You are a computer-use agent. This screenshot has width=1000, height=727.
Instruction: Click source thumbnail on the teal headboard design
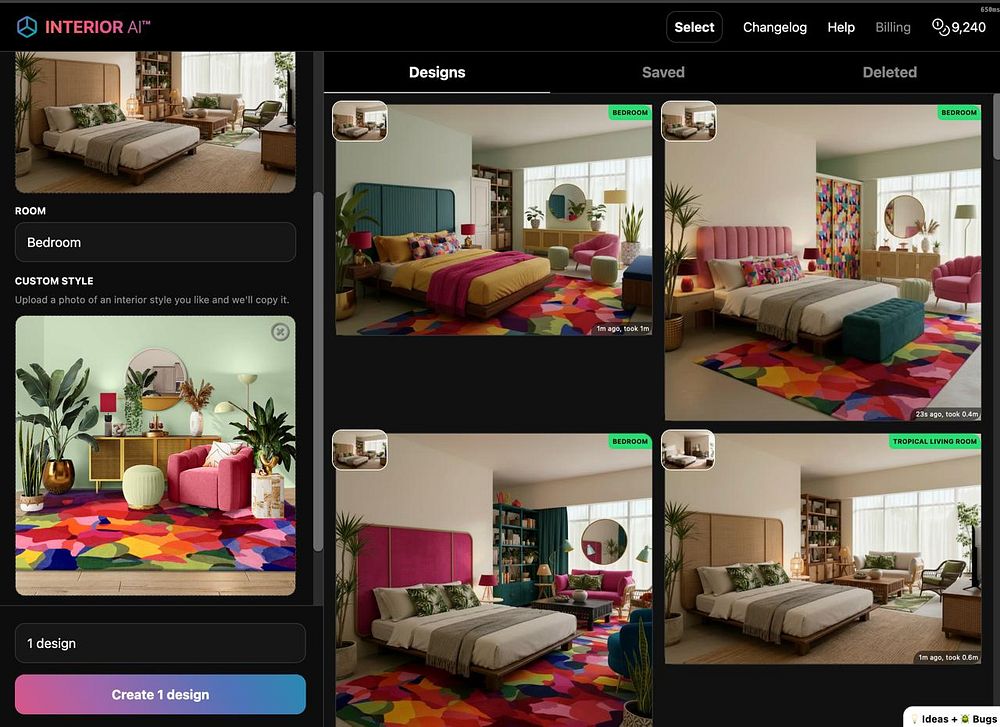click(x=360, y=121)
